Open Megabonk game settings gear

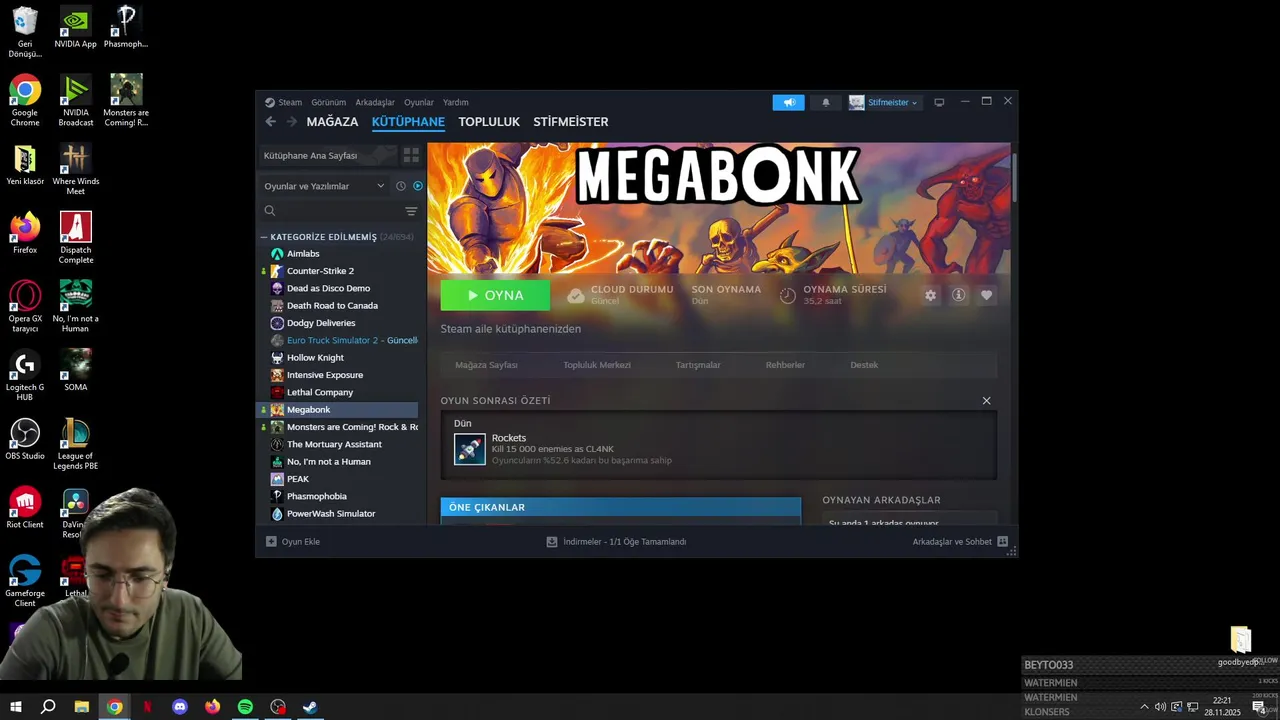931,295
